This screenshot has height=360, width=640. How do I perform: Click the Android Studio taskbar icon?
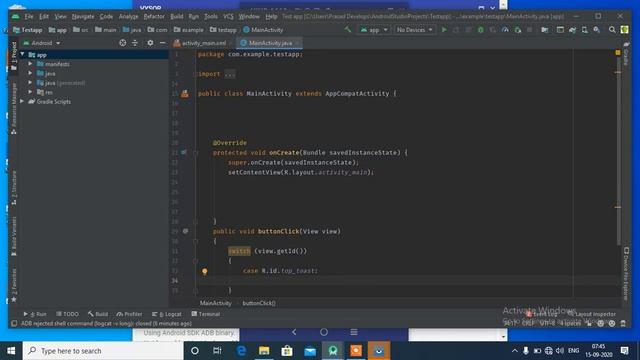coord(333,351)
